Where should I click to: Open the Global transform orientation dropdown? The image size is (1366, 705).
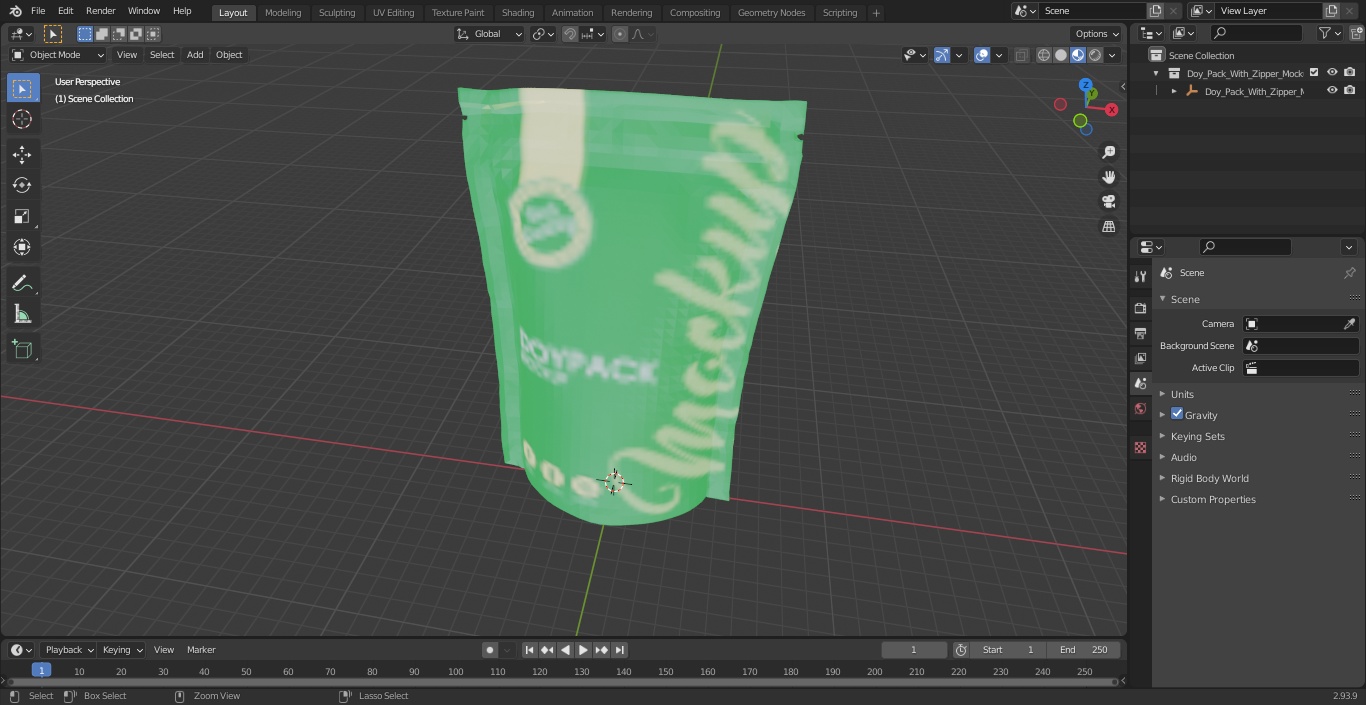(490, 34)
